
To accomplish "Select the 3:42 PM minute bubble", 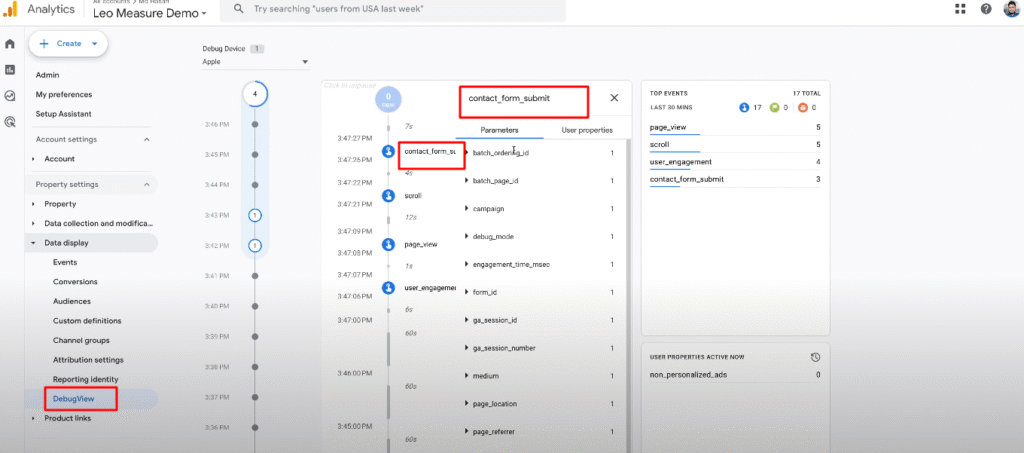I will 255,245.
